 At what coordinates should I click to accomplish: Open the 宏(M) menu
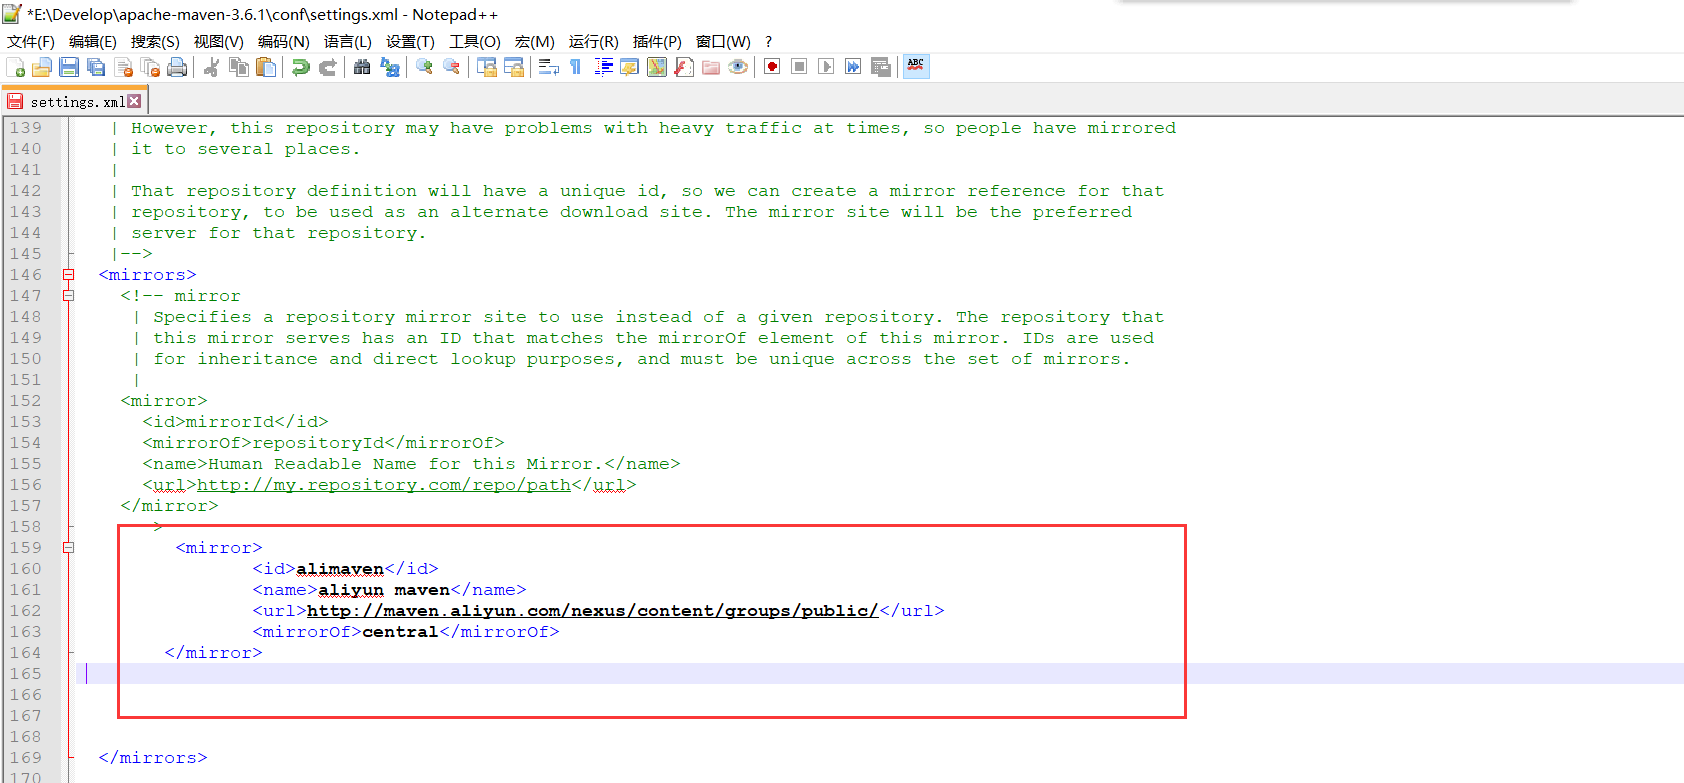pyautogui.click(x=535, y=41)
